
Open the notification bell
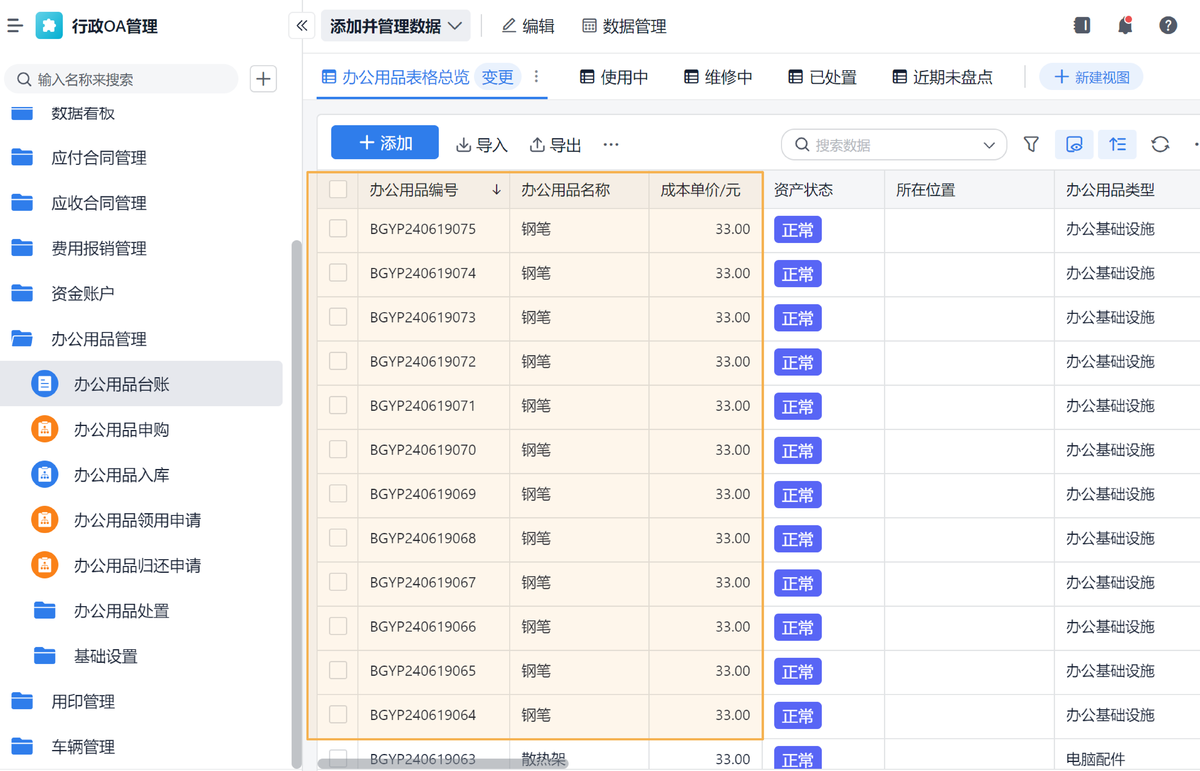point(1125,26)
